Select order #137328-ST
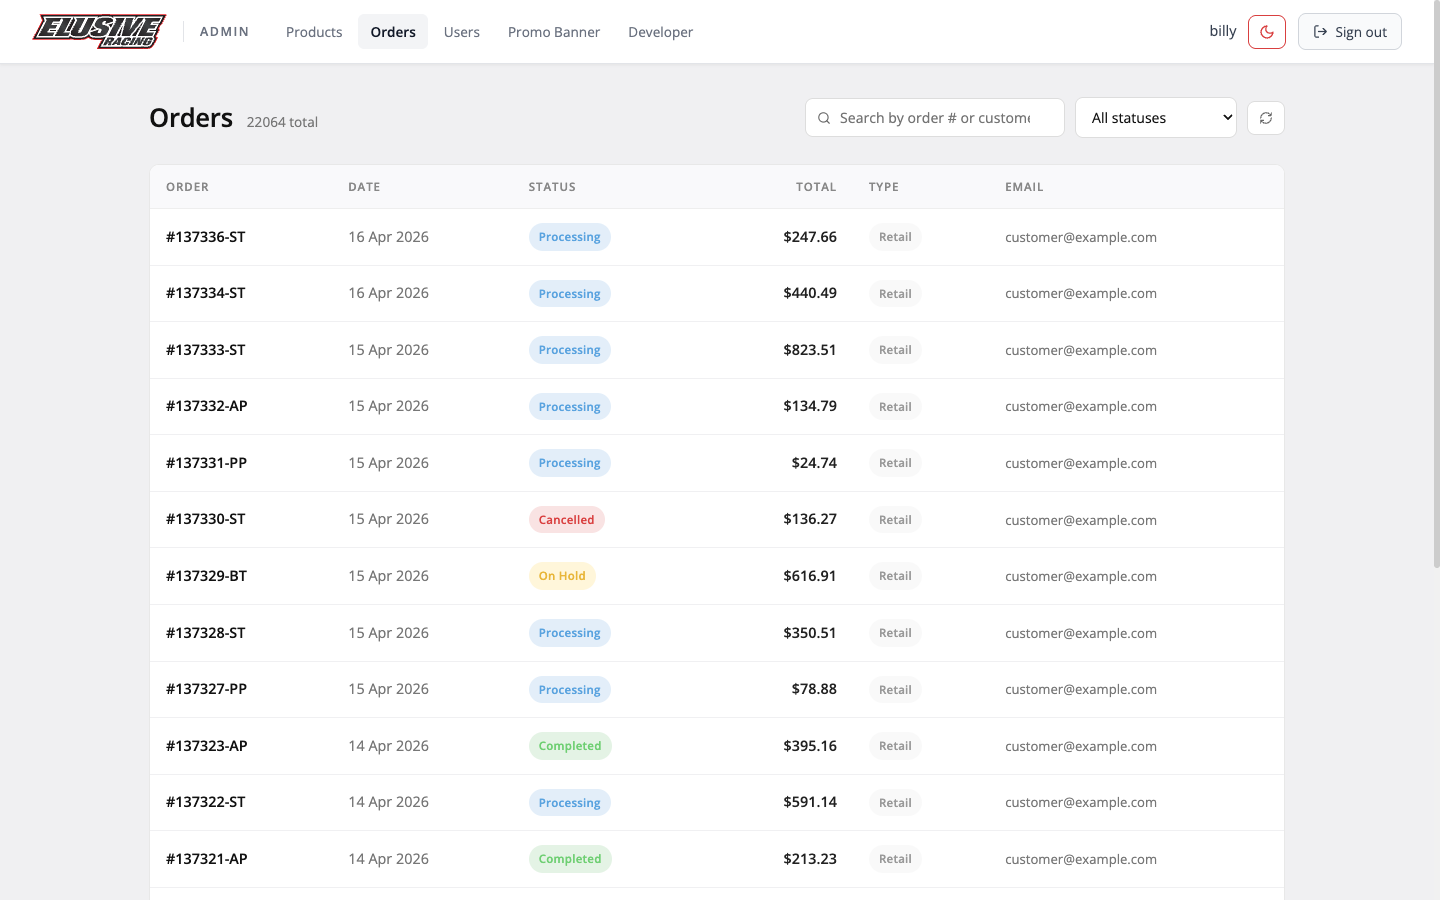This screenshot has width=1440, height=900. click(x=206, y=633)
